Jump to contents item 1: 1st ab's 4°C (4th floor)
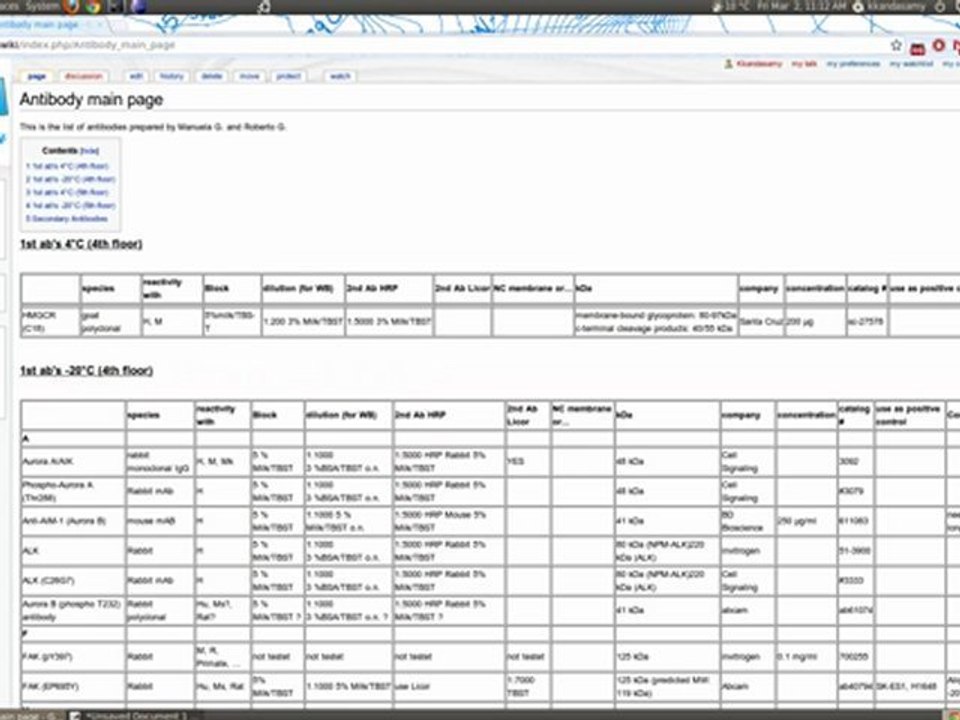This screenshot has width=960, height=720. click(67, 166)
